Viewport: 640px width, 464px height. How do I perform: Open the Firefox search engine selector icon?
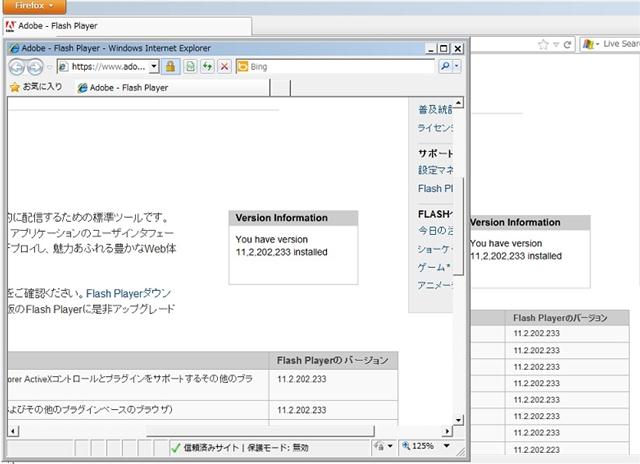(x=591, y=44)
